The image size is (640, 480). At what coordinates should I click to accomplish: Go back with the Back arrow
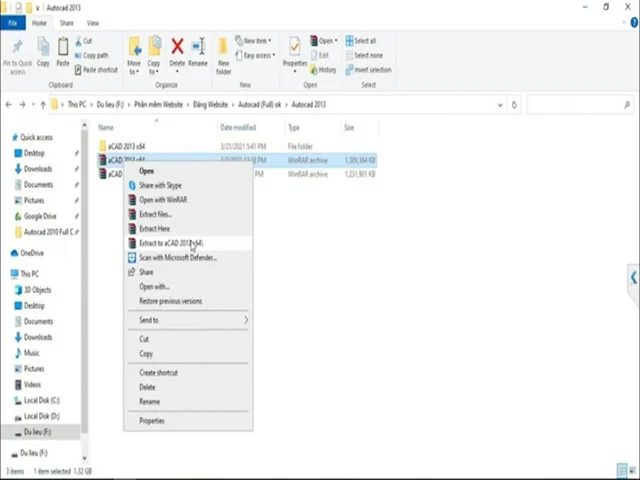9,105
